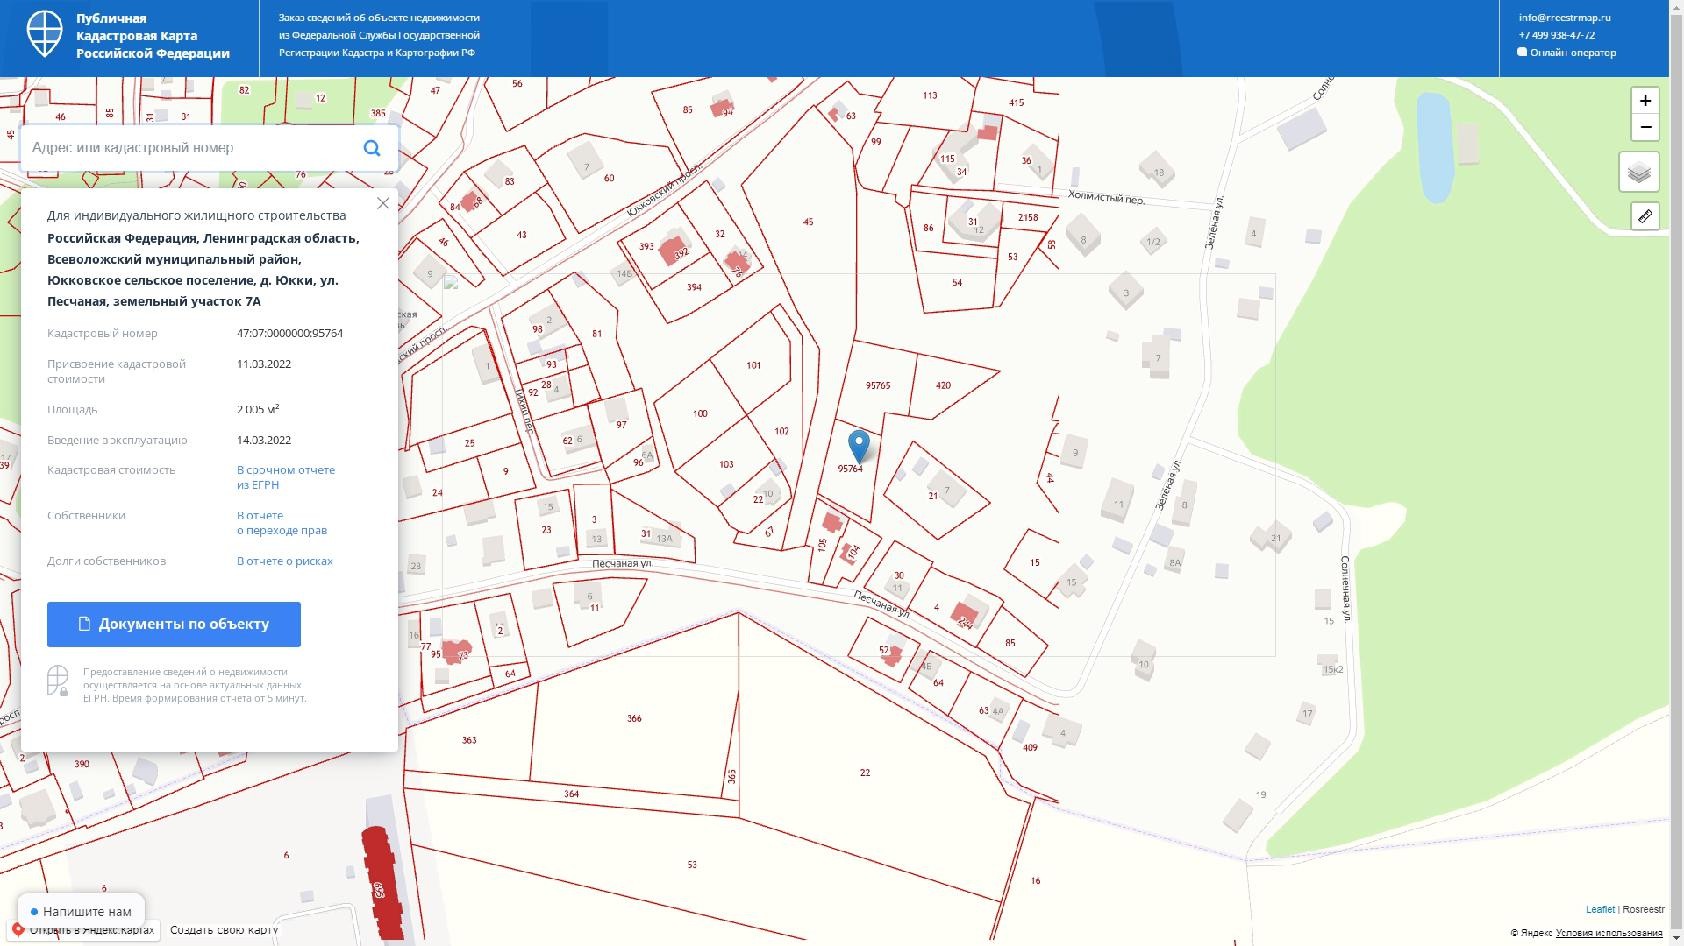Open 'В срочном отчете из ЕГРН' link
Image resolution: width=1684 pixels, height=946 pixels.
286,477
